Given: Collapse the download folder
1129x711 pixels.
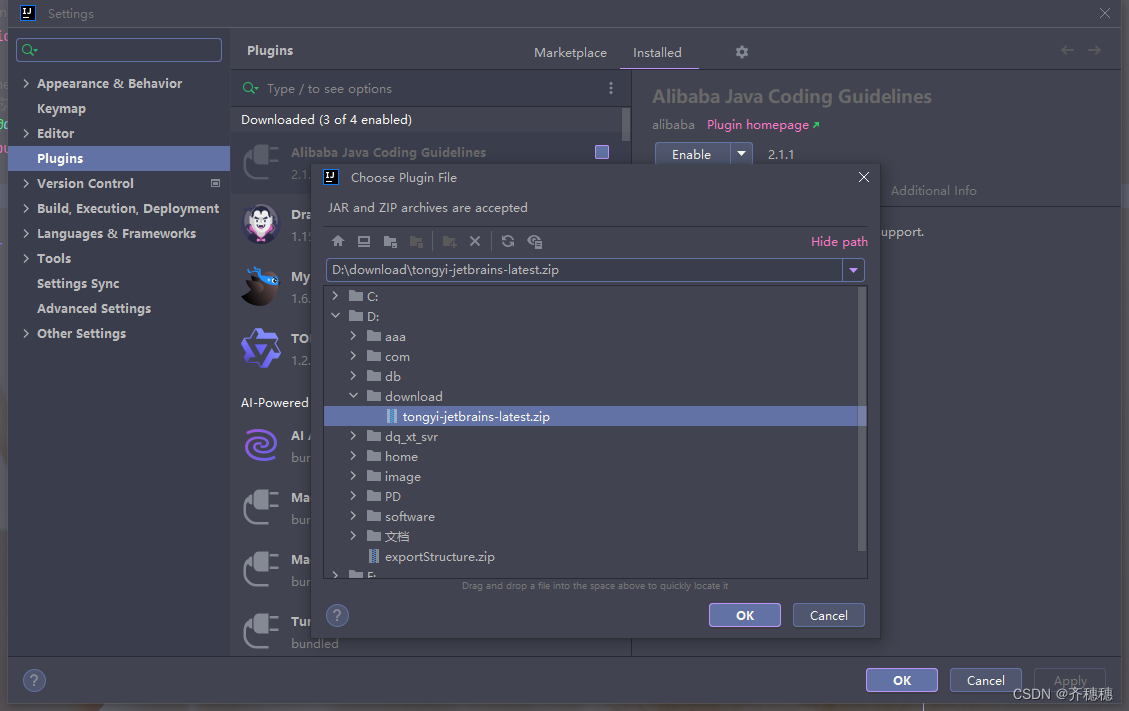Looking at the screenshot, I should point(354,395).
